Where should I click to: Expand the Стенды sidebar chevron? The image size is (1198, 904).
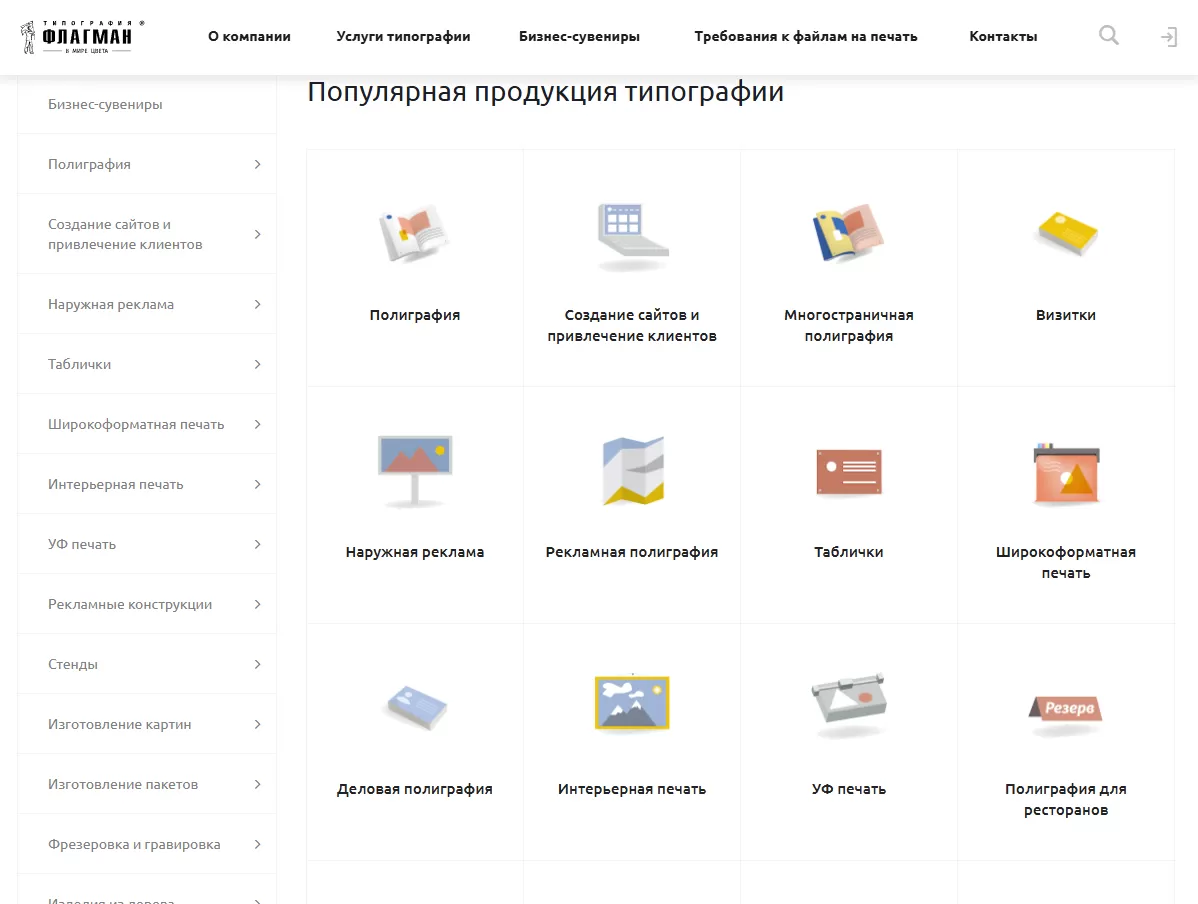pos(257,664)
